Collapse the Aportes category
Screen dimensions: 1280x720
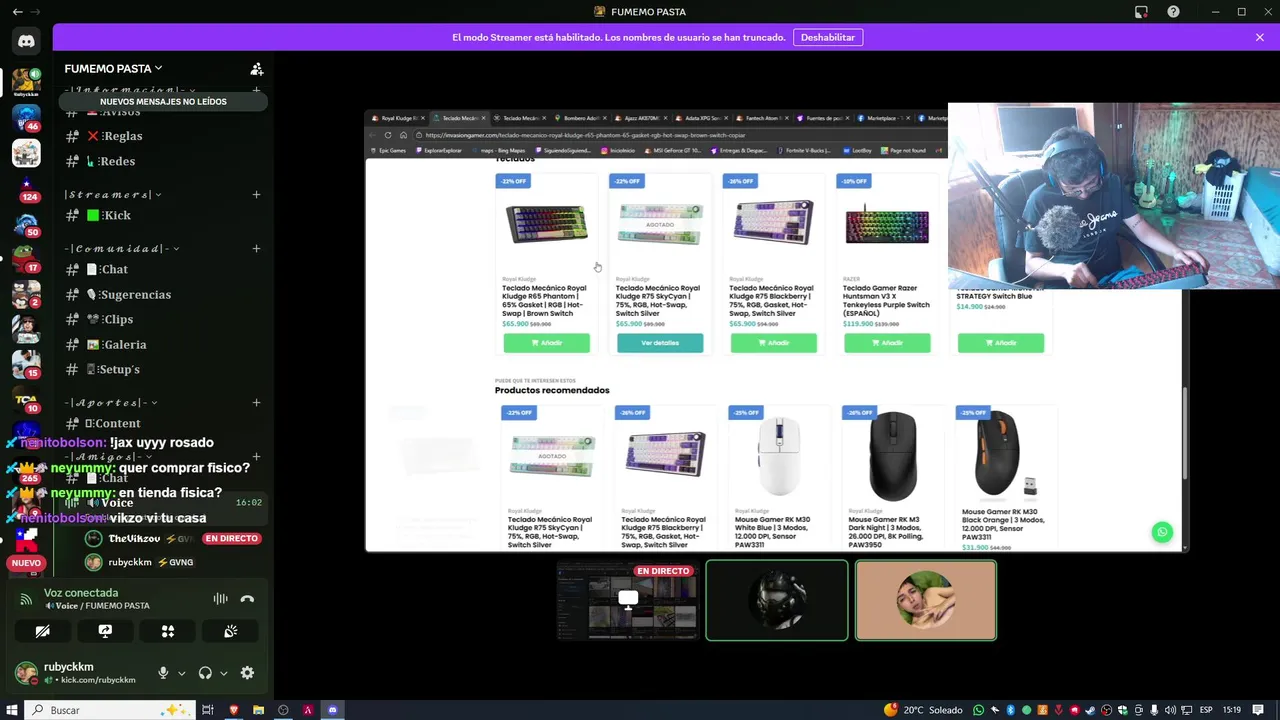point(112,402)
